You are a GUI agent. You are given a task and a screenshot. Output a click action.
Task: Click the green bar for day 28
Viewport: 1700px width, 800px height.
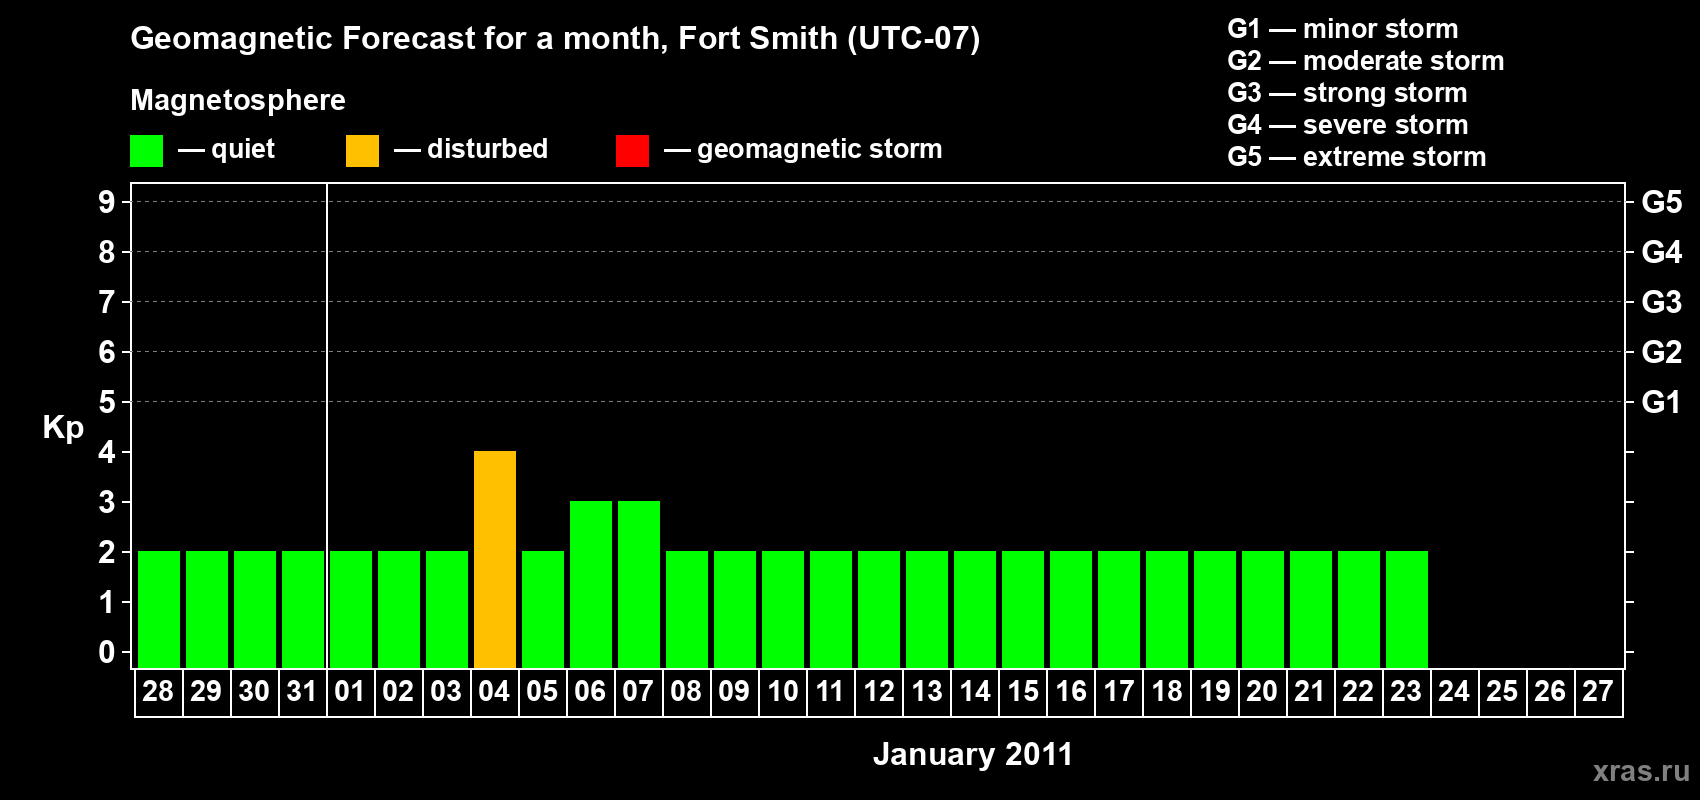[159, 609]
